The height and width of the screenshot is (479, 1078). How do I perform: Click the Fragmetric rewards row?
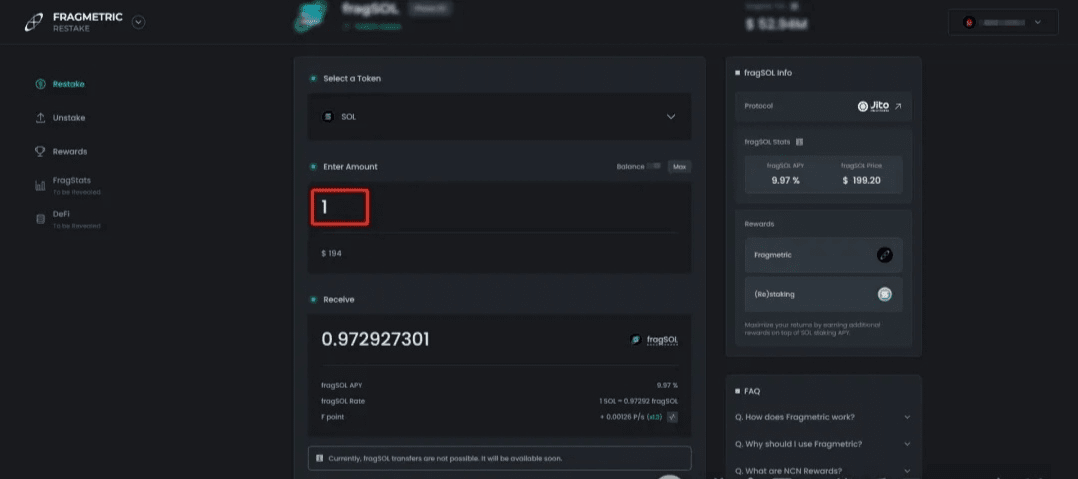(x=824, y=255)
